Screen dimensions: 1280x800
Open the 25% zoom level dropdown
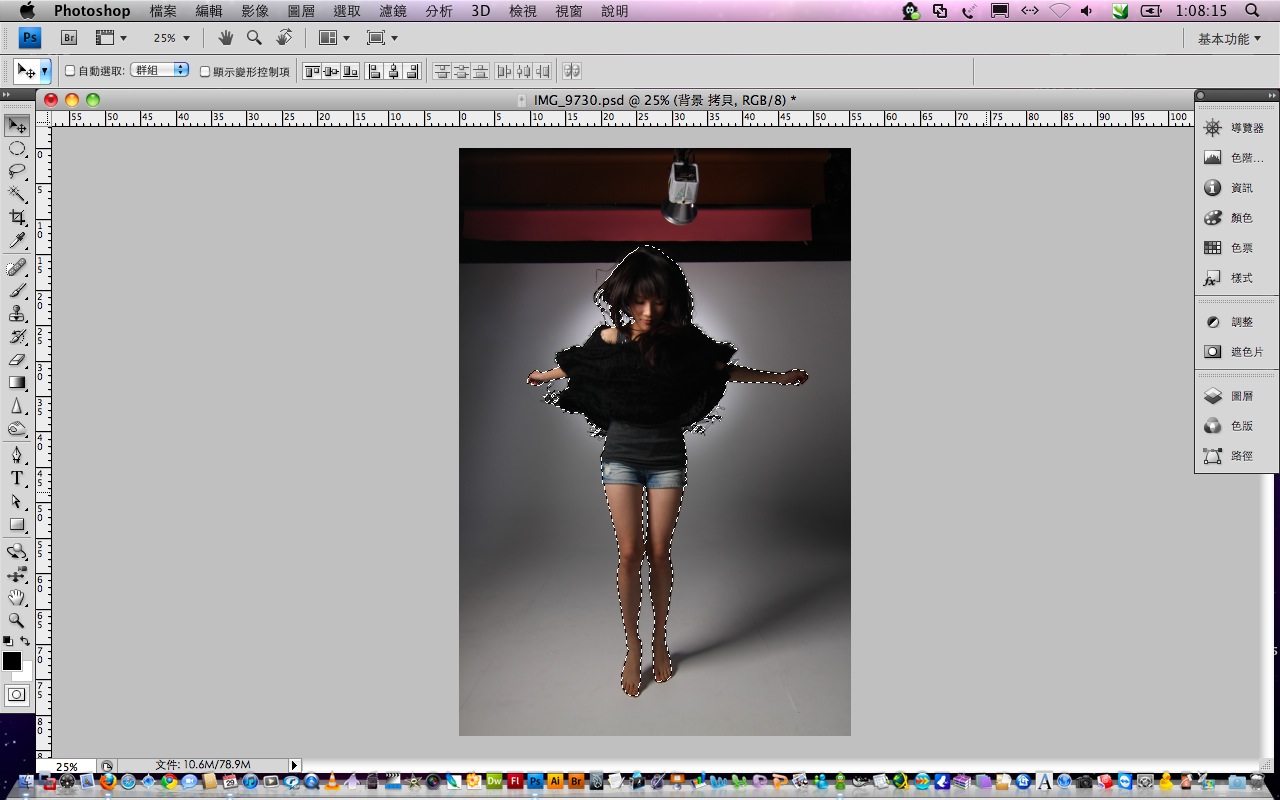[170, 38]
